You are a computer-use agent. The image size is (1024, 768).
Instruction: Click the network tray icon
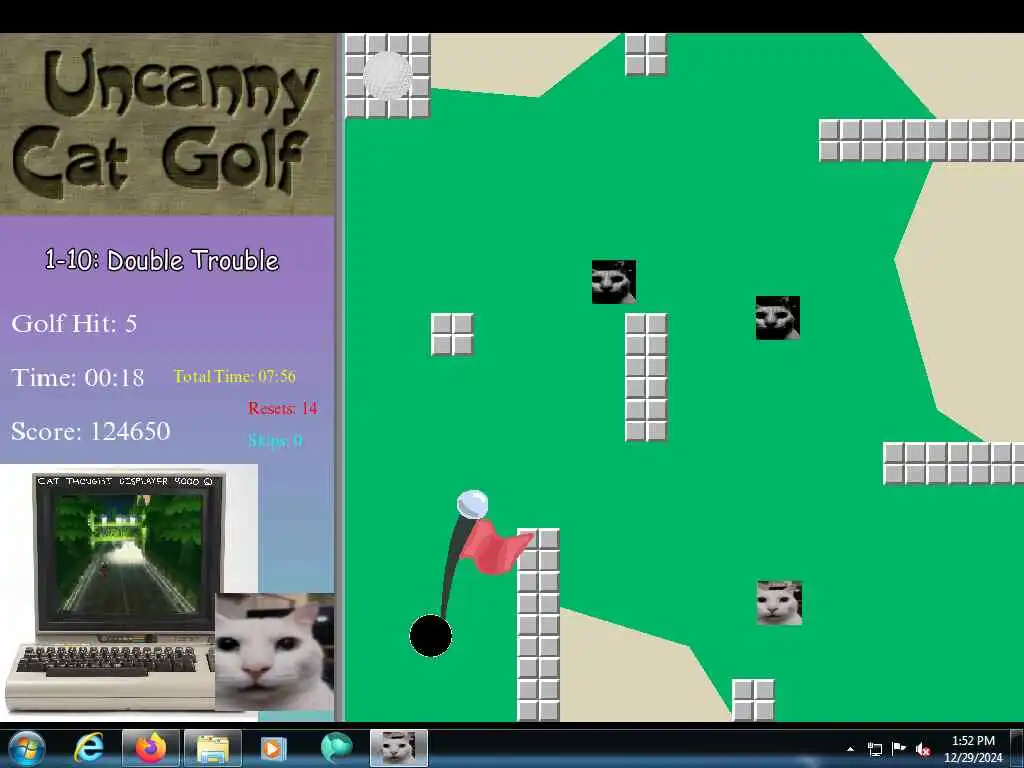coord(874,749)
